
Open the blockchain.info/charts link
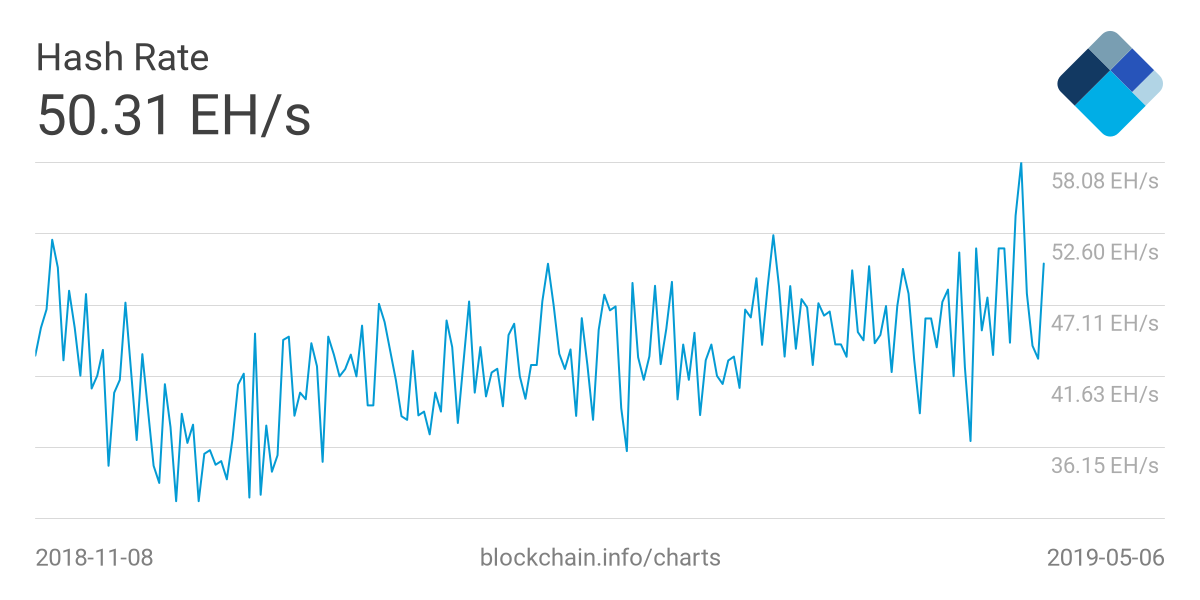pos(600,557)
